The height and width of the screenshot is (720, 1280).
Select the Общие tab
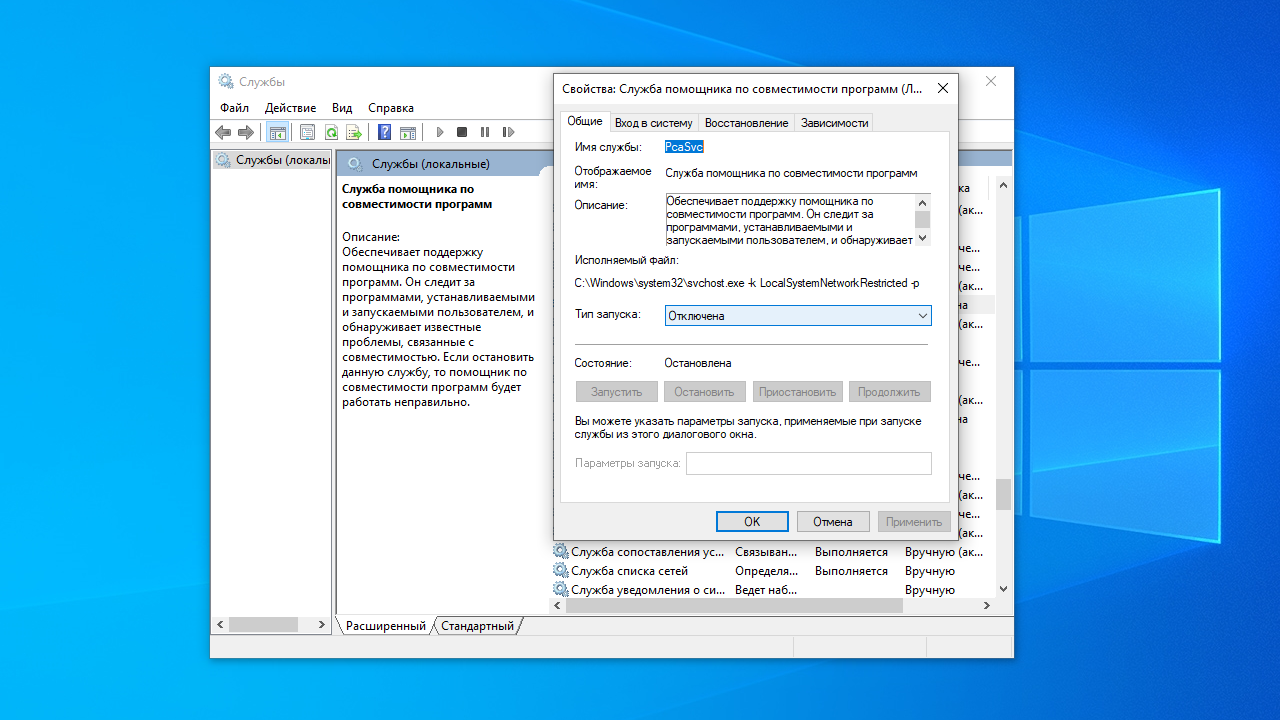(x=585, y=121)
